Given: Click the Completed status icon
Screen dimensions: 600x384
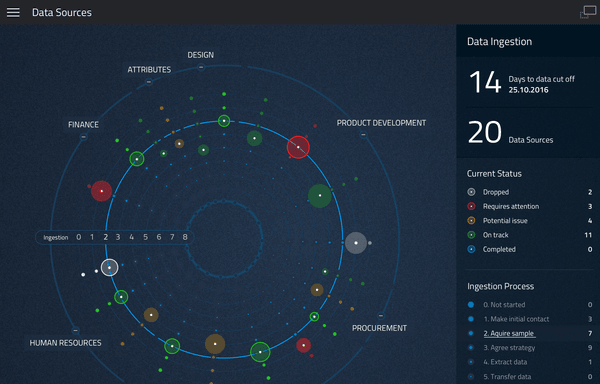Looking at the screenshot, I should click(471, 249).
